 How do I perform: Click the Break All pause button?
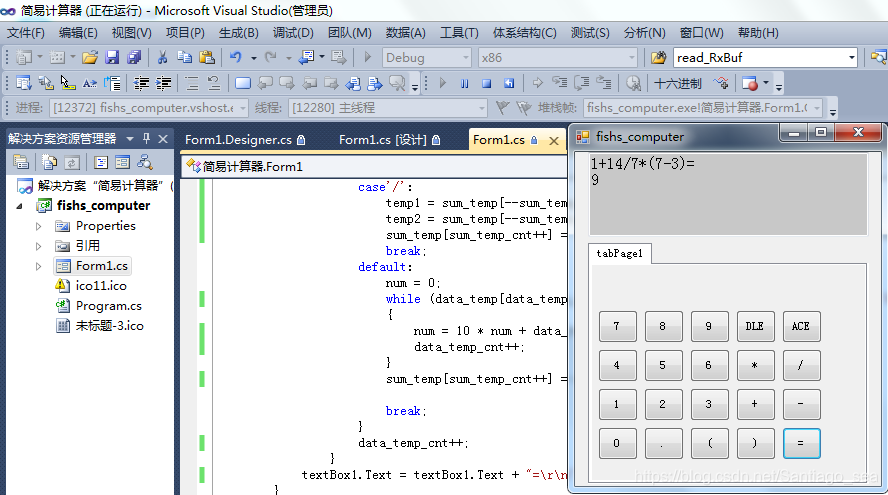point(464,84)
